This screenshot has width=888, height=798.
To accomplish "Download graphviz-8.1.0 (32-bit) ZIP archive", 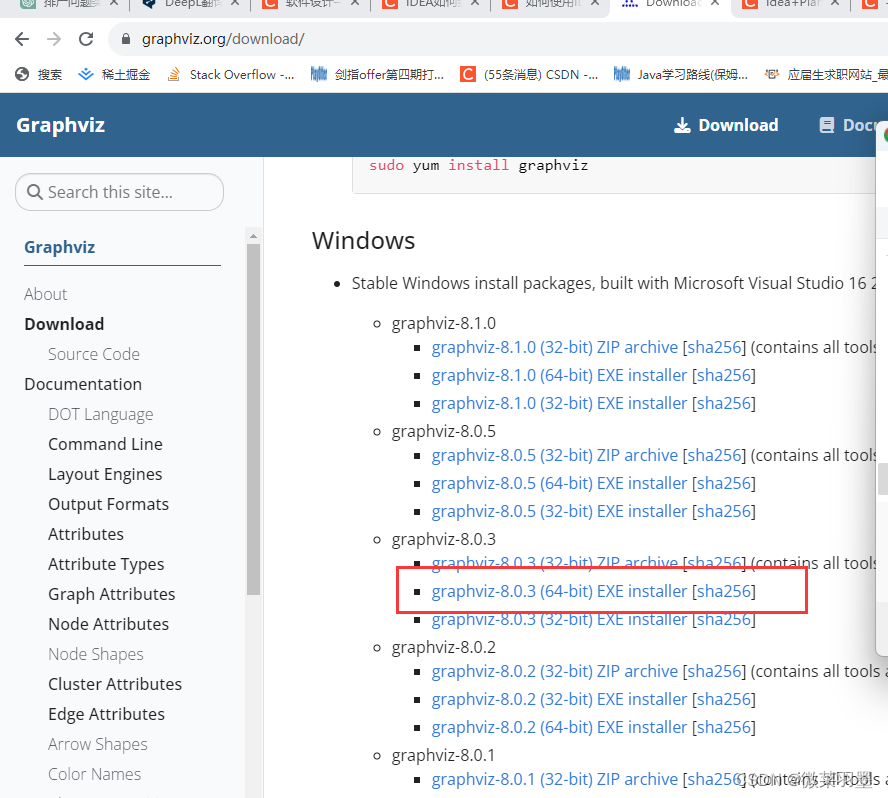I will coord(554,347).
